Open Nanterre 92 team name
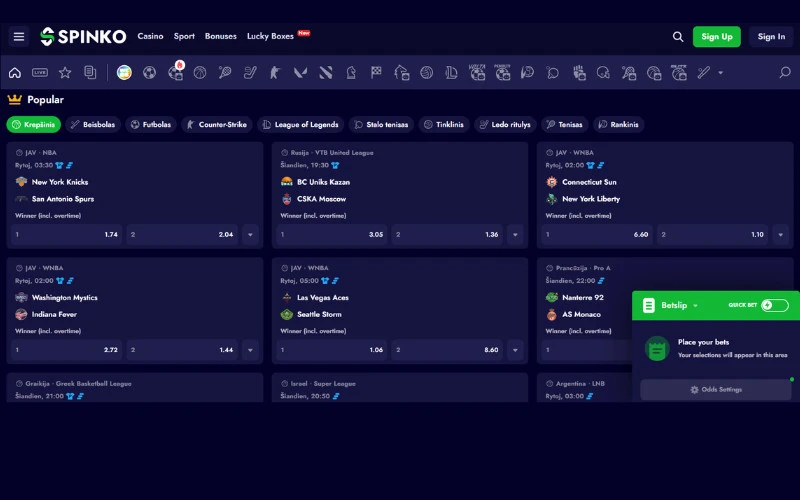800x500 pixels. pyautogui.click(x=583, y=297)
